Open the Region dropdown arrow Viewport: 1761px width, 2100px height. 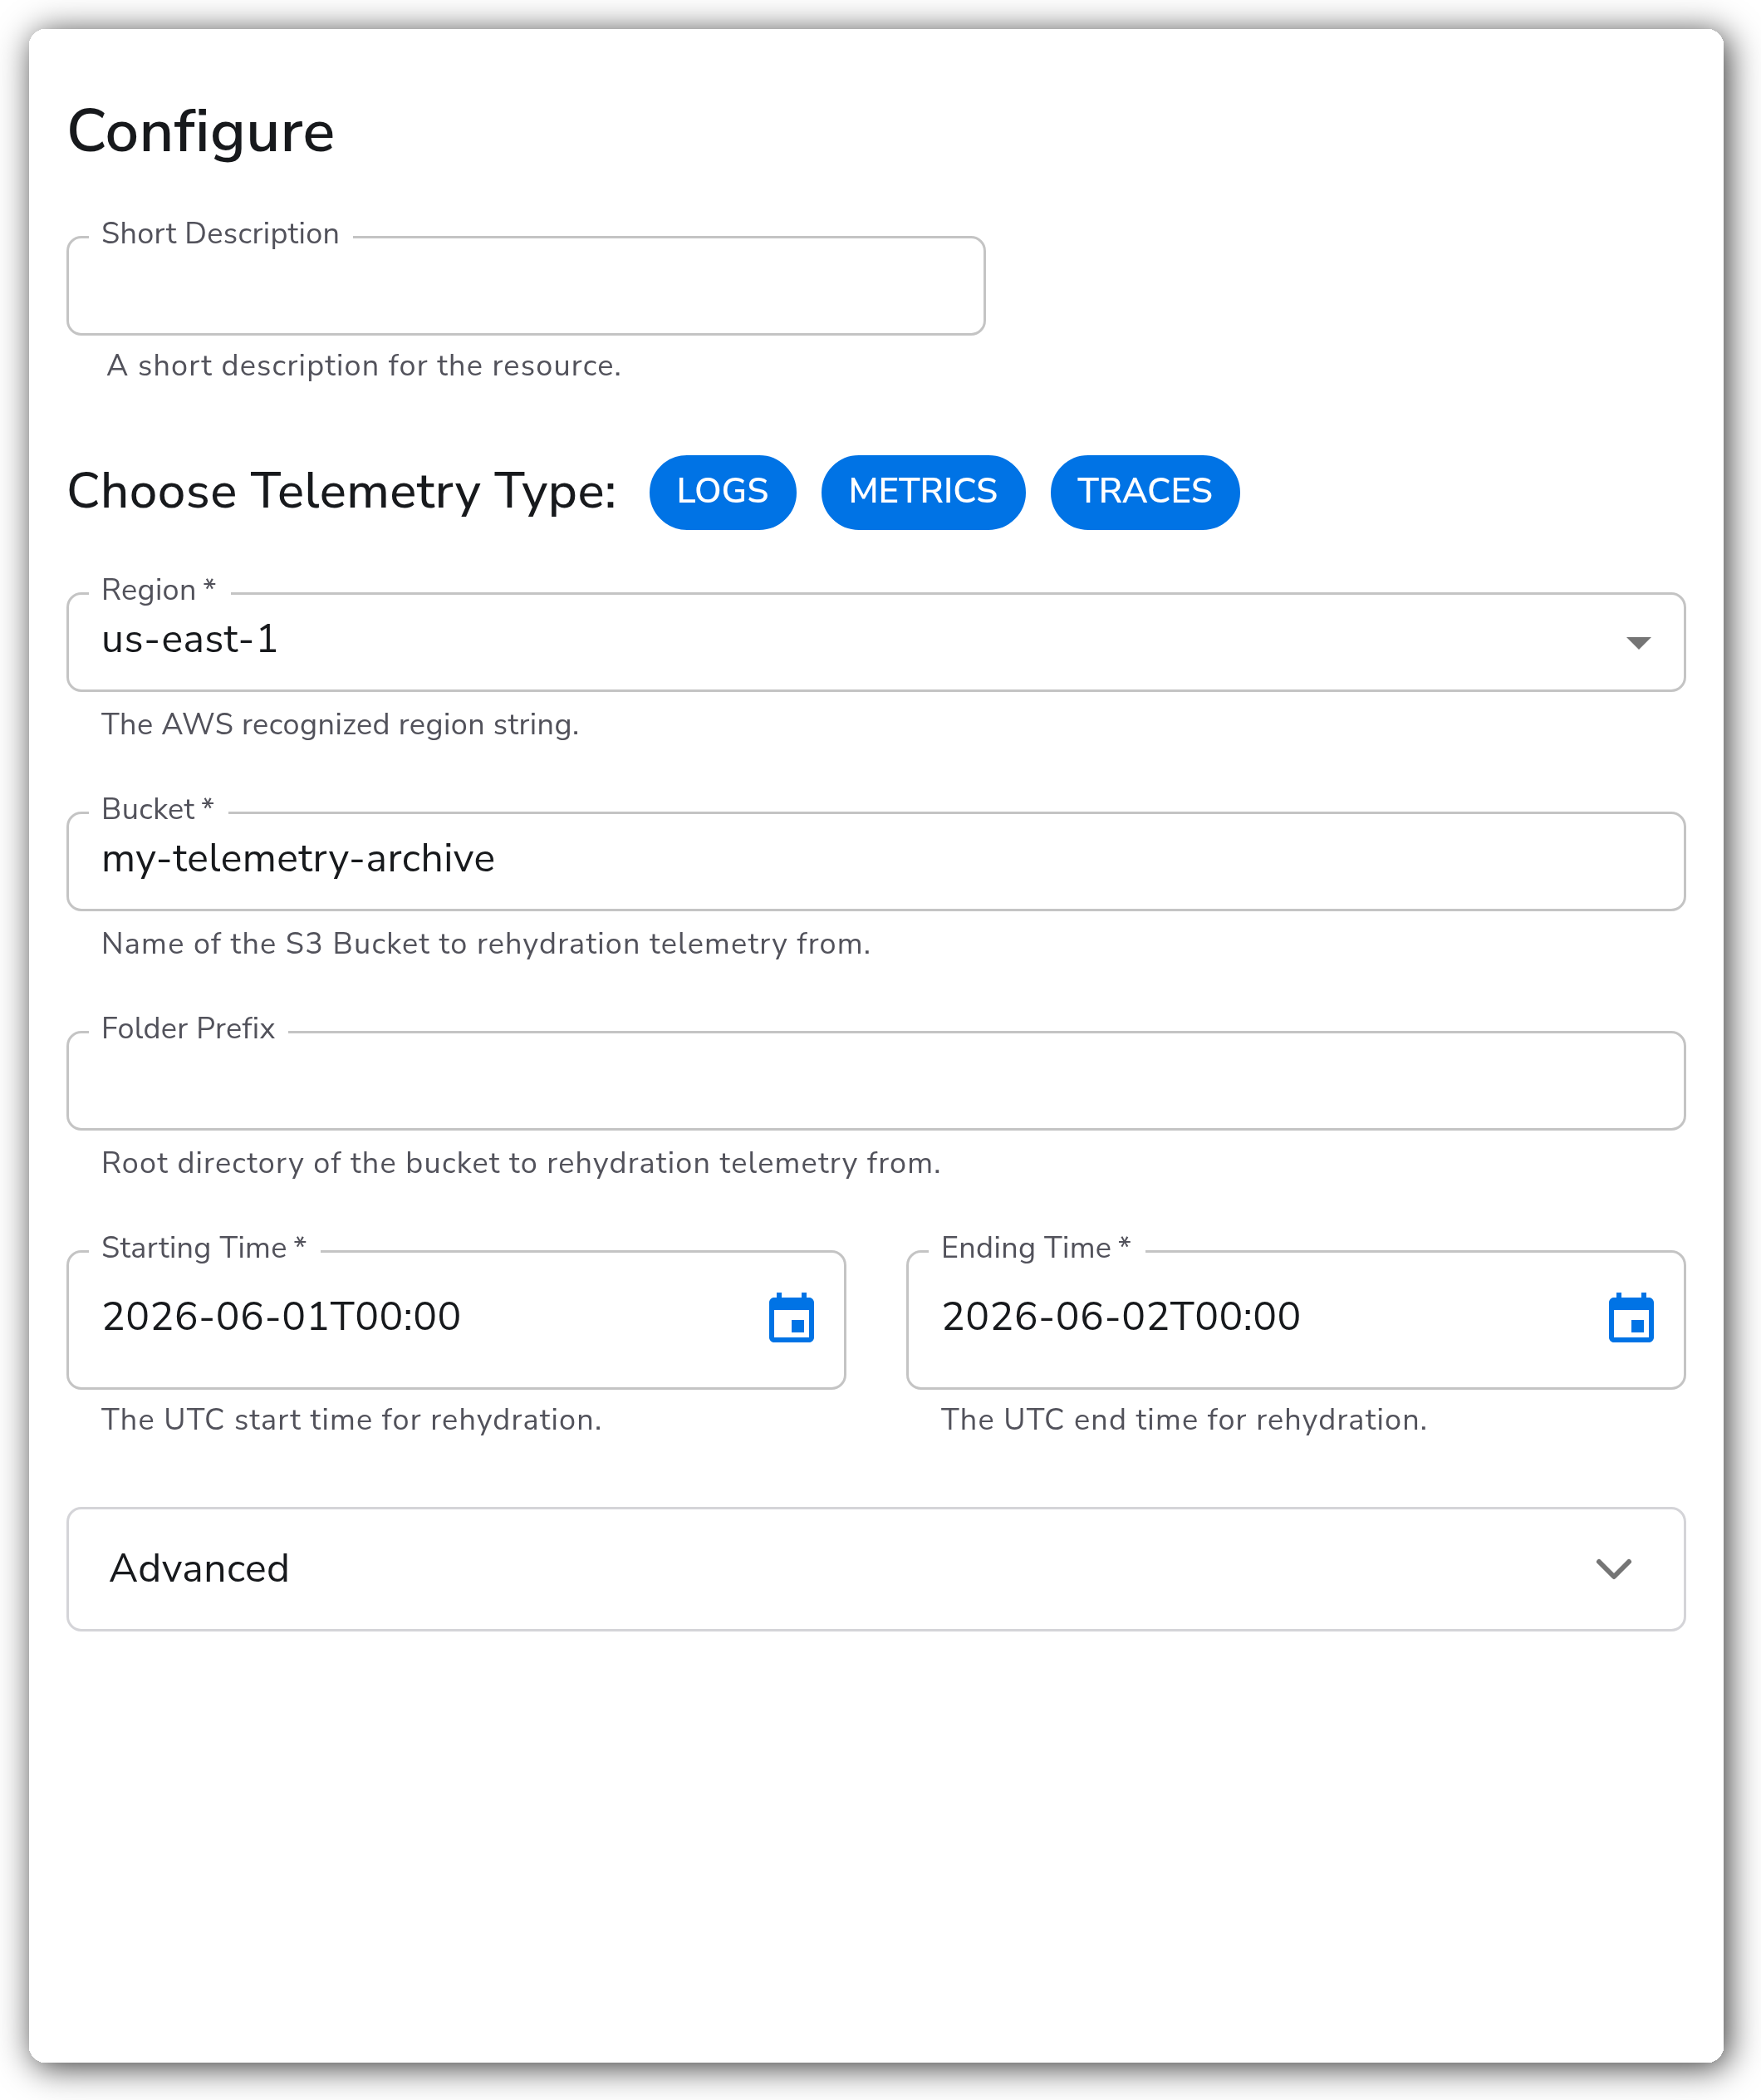pyautogui.click(x=1638, y=643)
